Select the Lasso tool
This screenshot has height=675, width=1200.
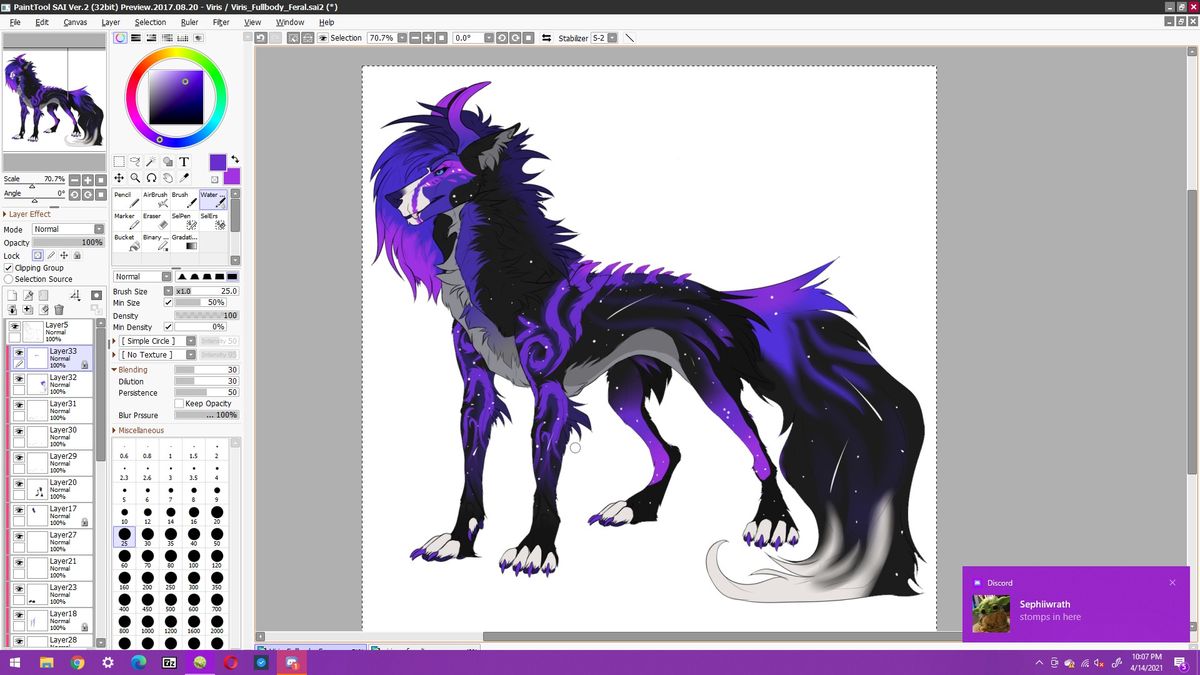point(134,161)
